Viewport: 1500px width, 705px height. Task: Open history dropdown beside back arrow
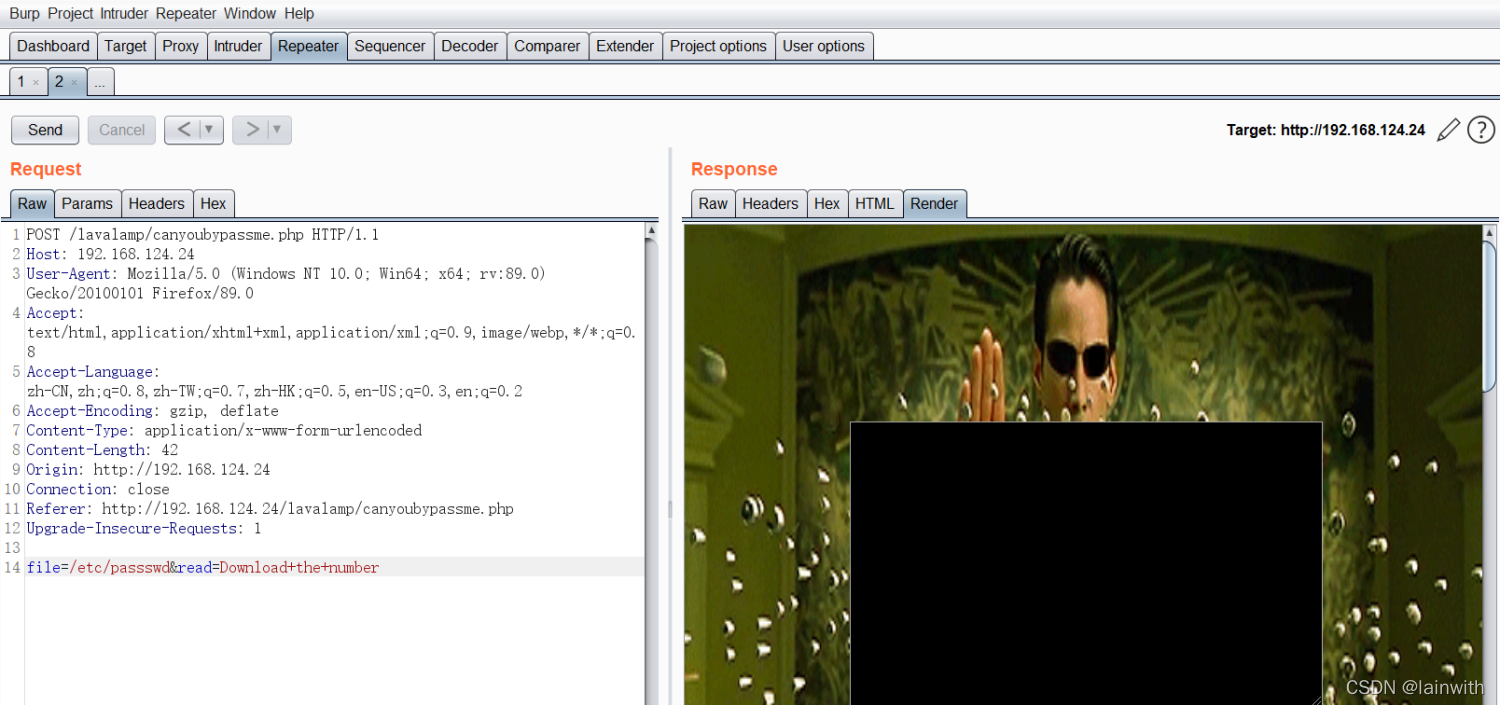click(210, 130)
